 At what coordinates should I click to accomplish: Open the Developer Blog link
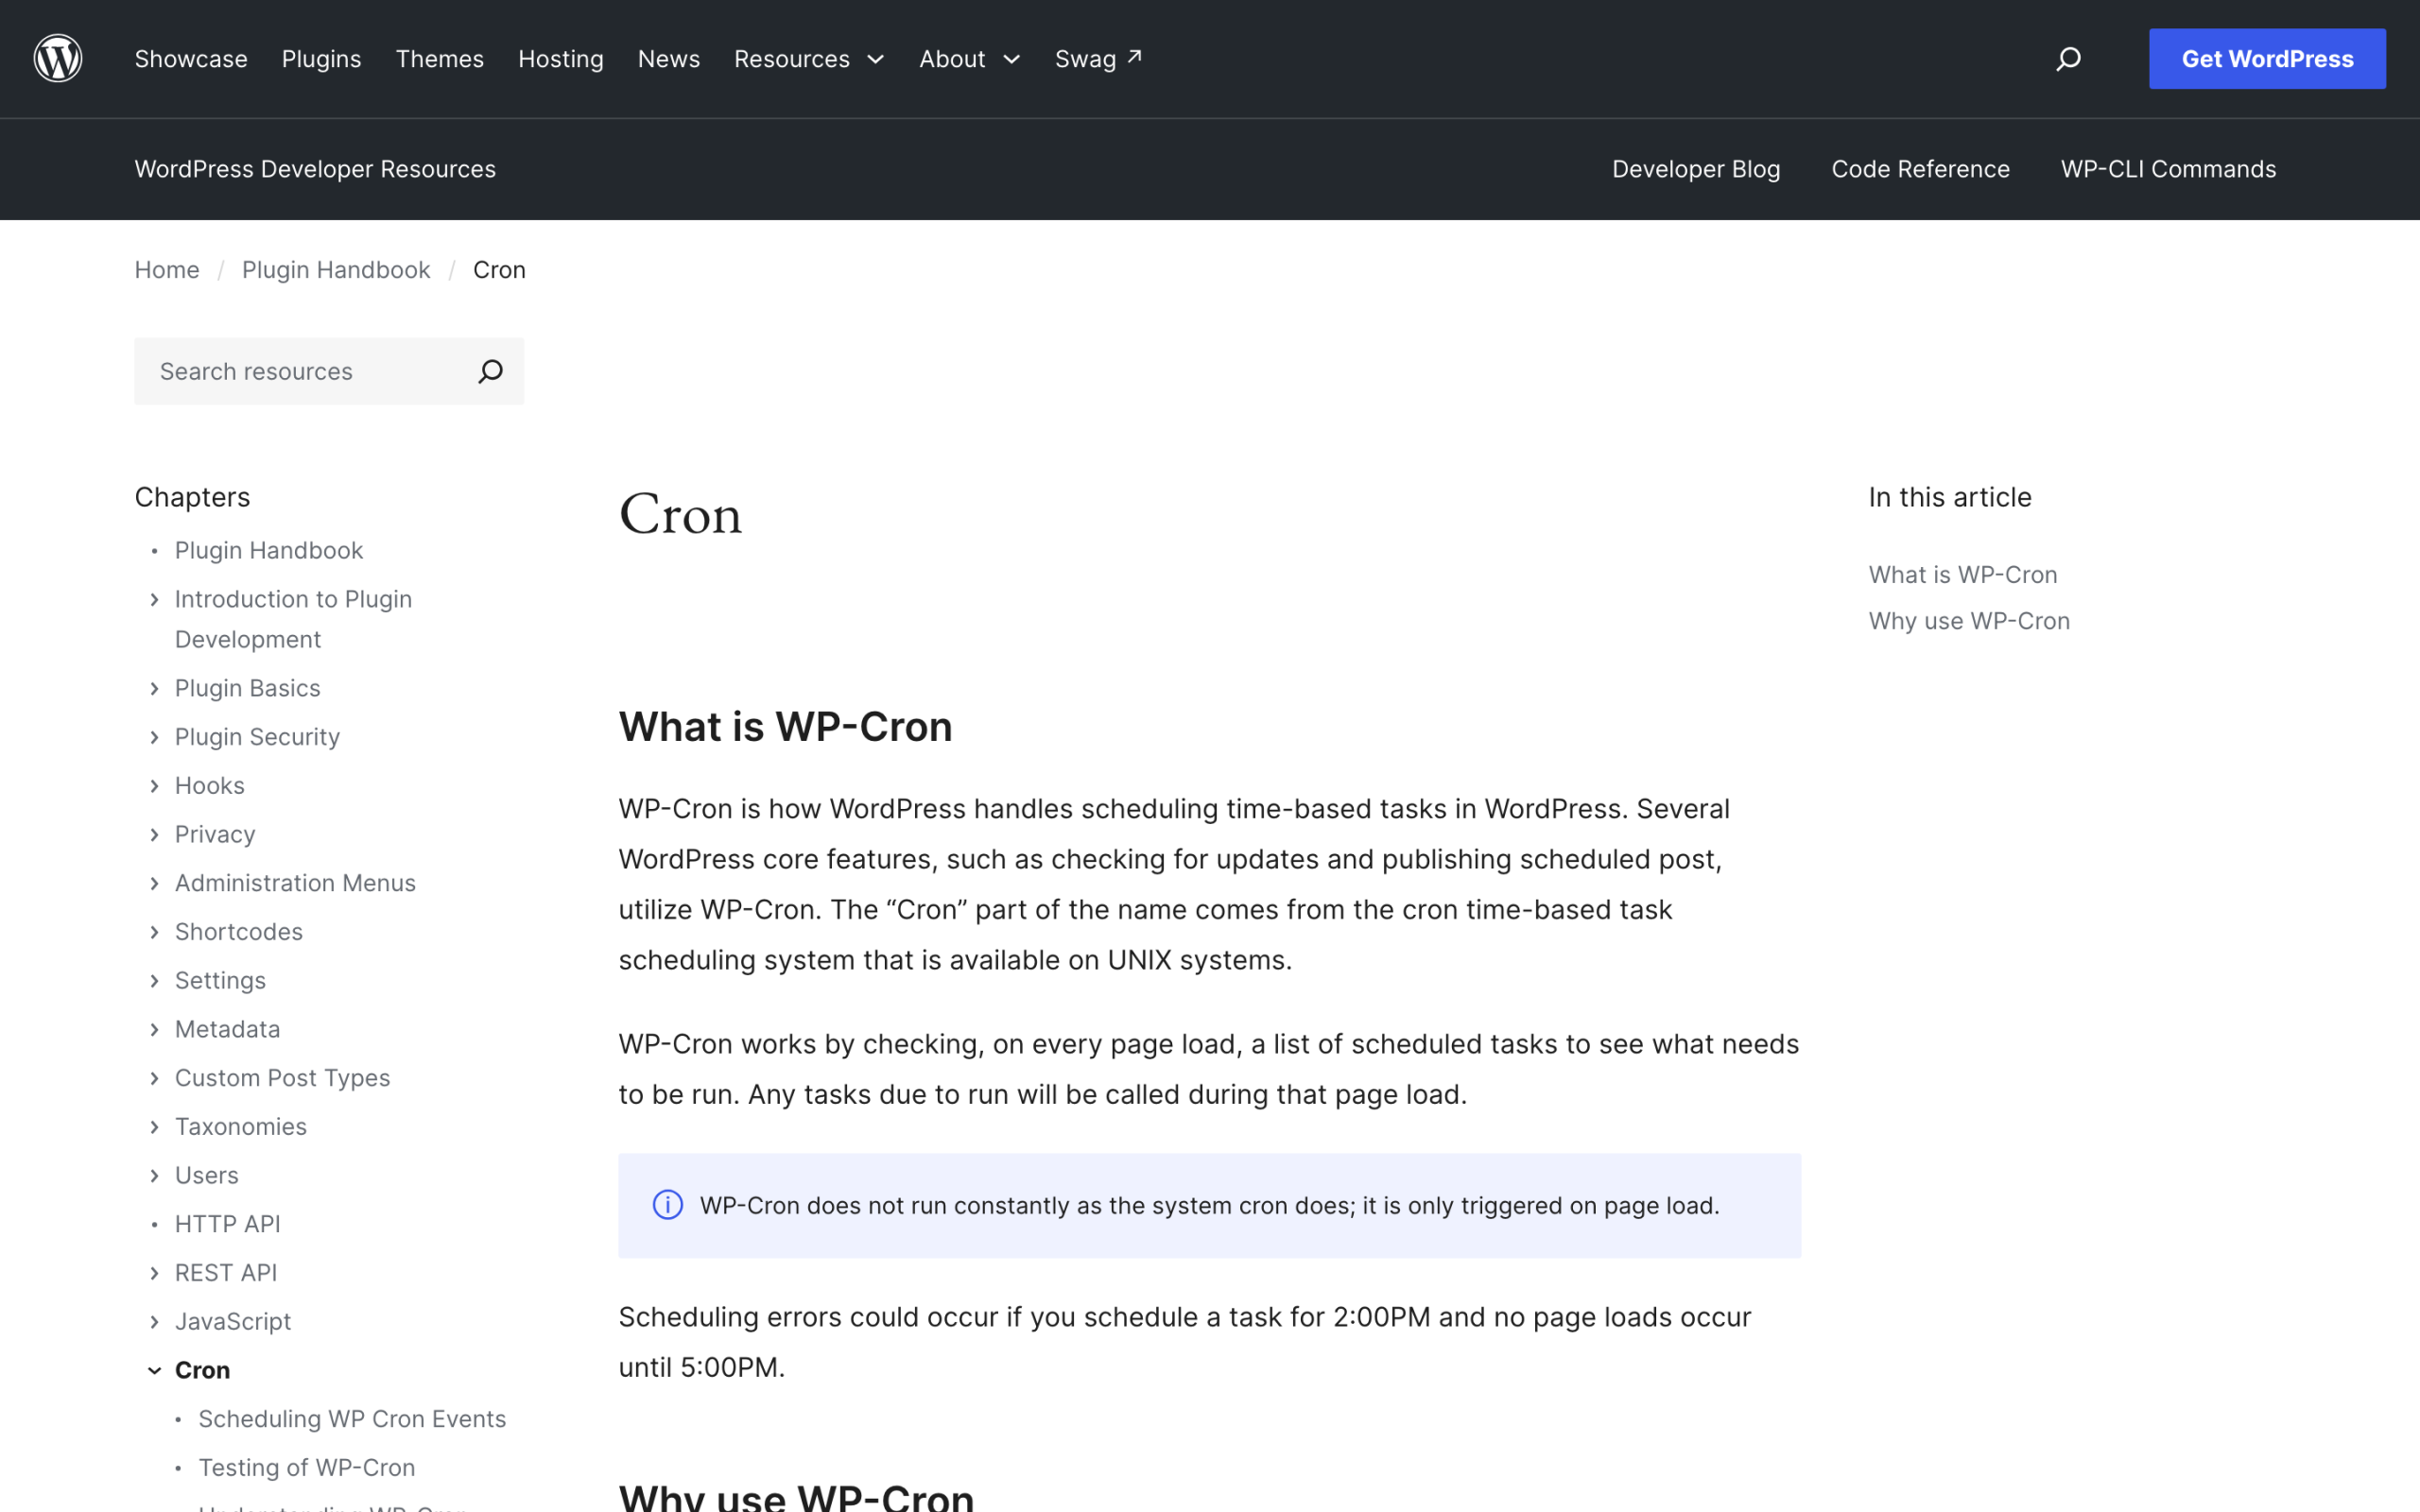click(1696, 169)
